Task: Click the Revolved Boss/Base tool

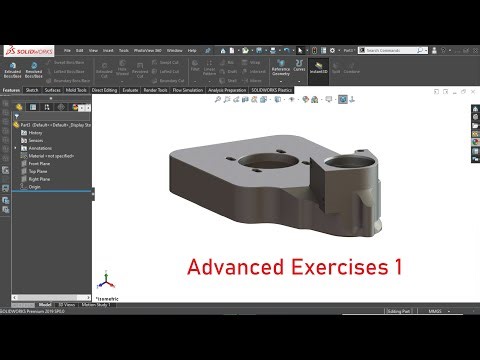Action: [34, 70]
